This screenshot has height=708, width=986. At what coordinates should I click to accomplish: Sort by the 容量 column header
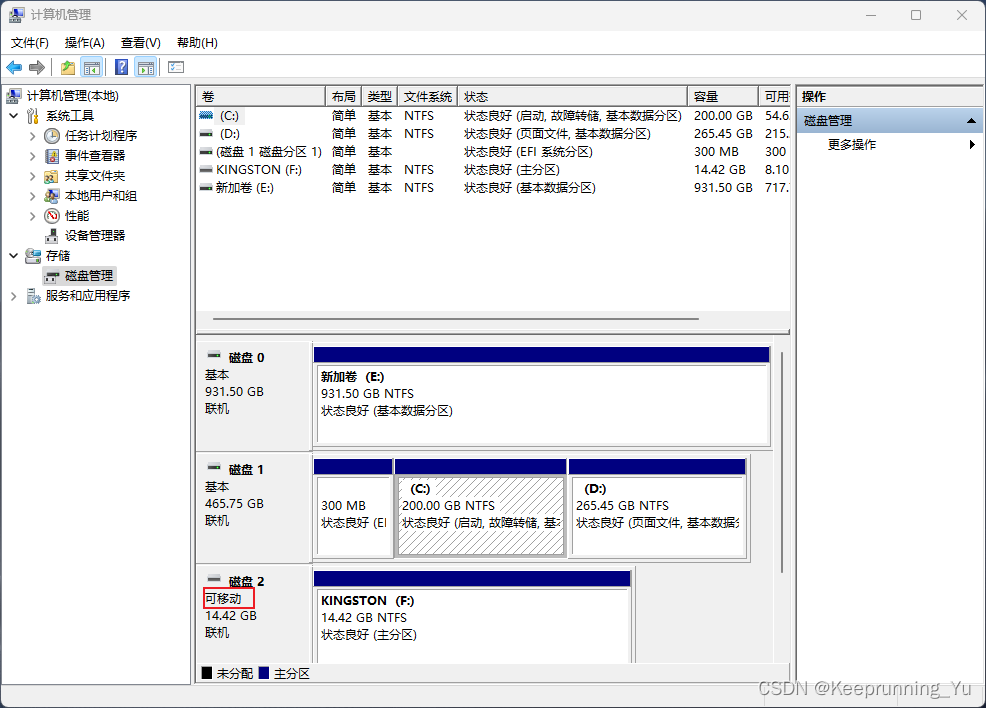click(723, 96)
